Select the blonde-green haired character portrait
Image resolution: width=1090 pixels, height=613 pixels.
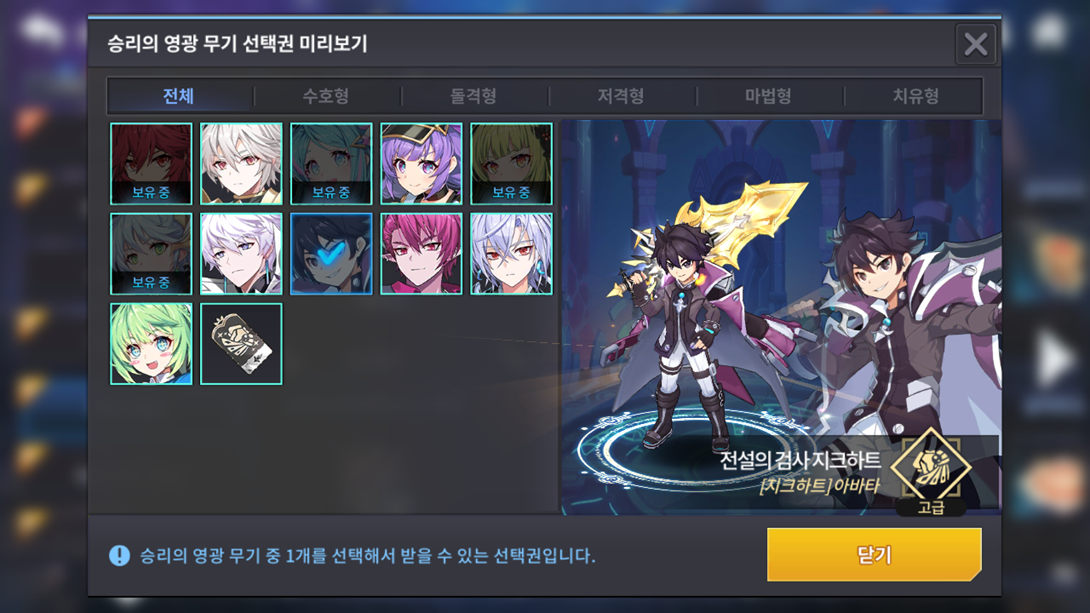511,164
